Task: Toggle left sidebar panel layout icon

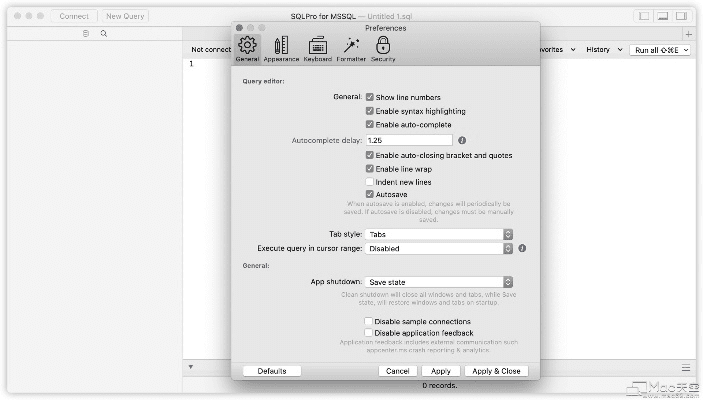Action: click(x=644, y=16)
